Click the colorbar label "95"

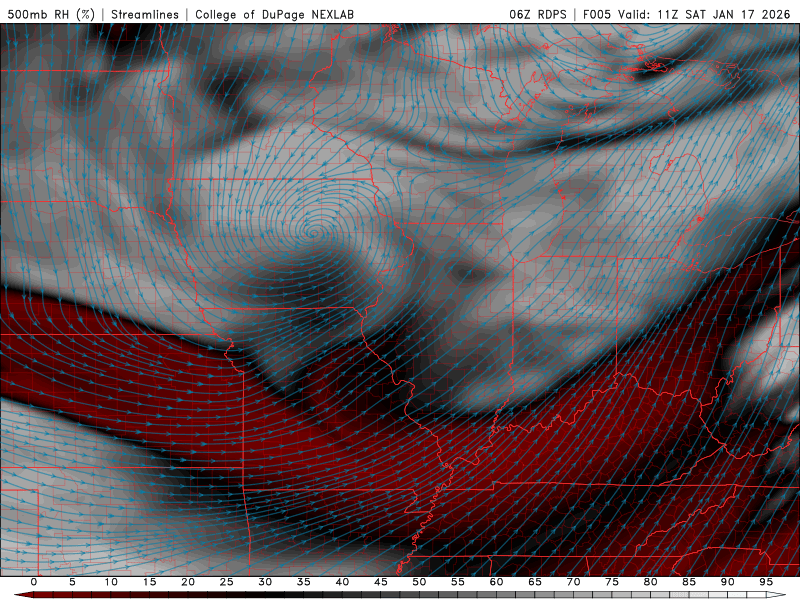pyautogui.click(x=766, y=582)
